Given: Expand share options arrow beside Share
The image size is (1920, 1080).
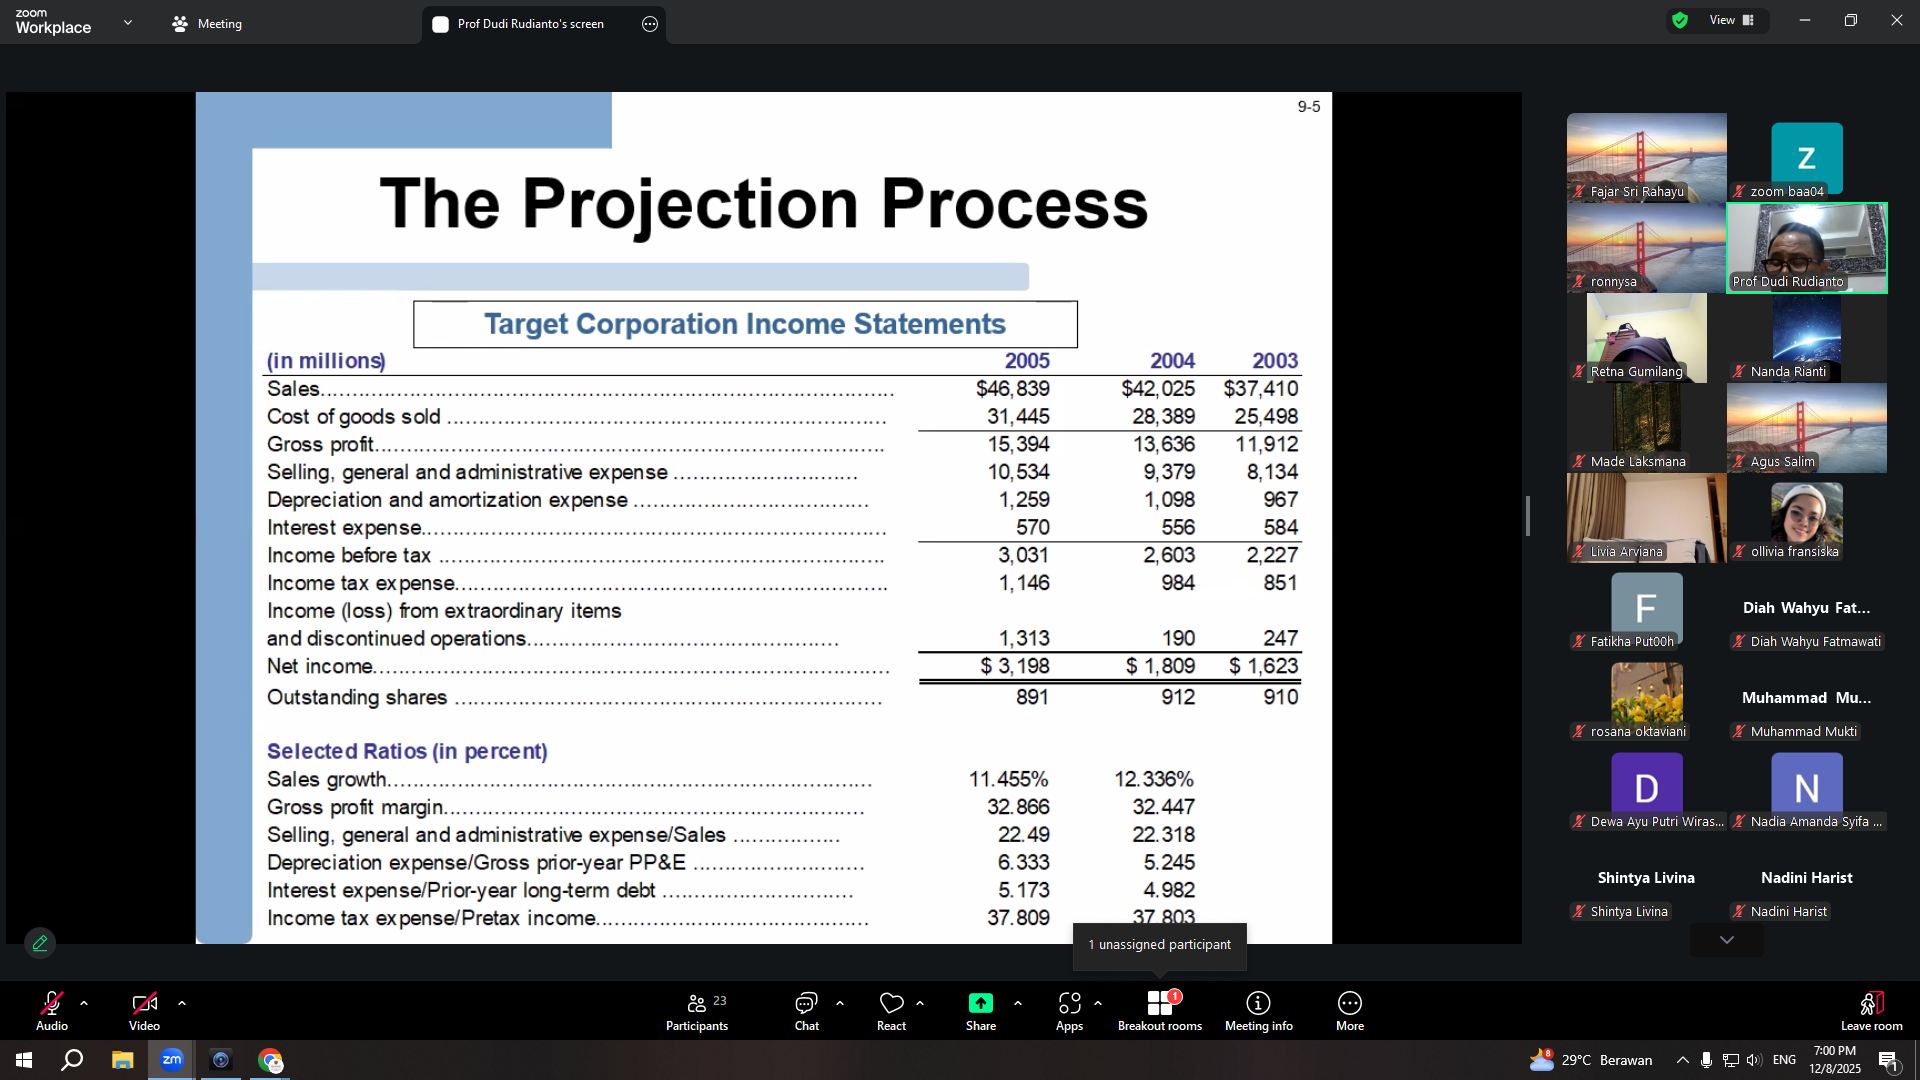Looking at the screenshot, I should pyautogui.click(x=1018, y=1003).
